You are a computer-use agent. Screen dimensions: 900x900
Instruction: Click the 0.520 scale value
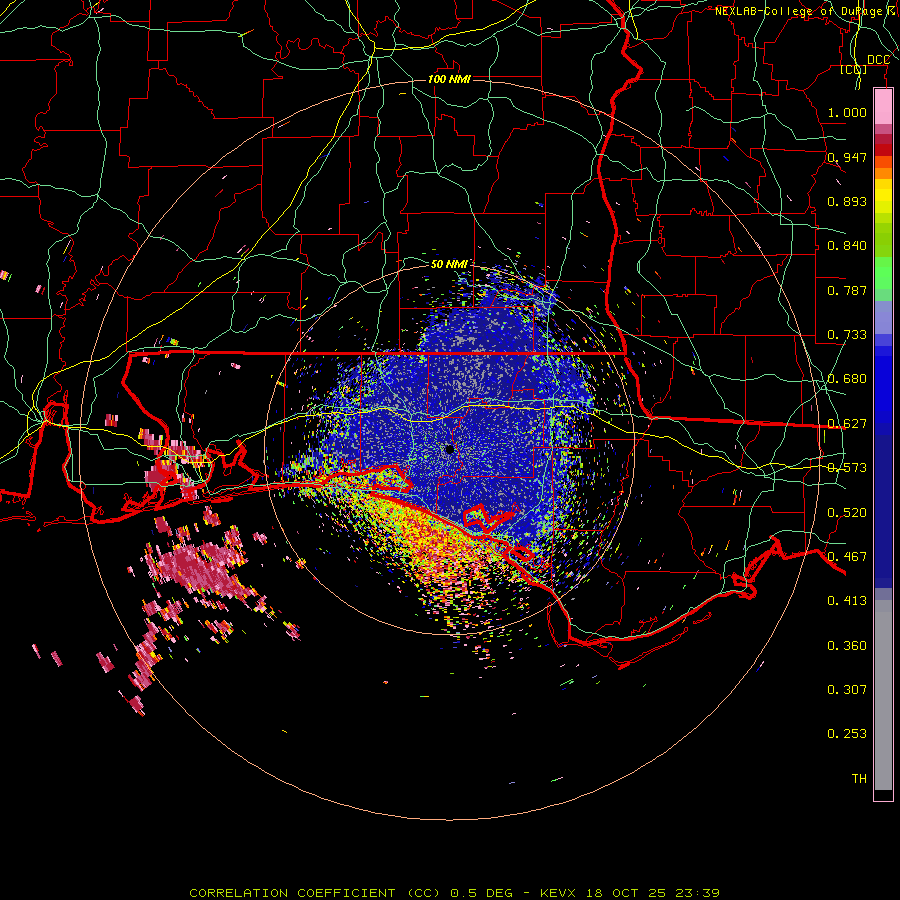point(847,512)
